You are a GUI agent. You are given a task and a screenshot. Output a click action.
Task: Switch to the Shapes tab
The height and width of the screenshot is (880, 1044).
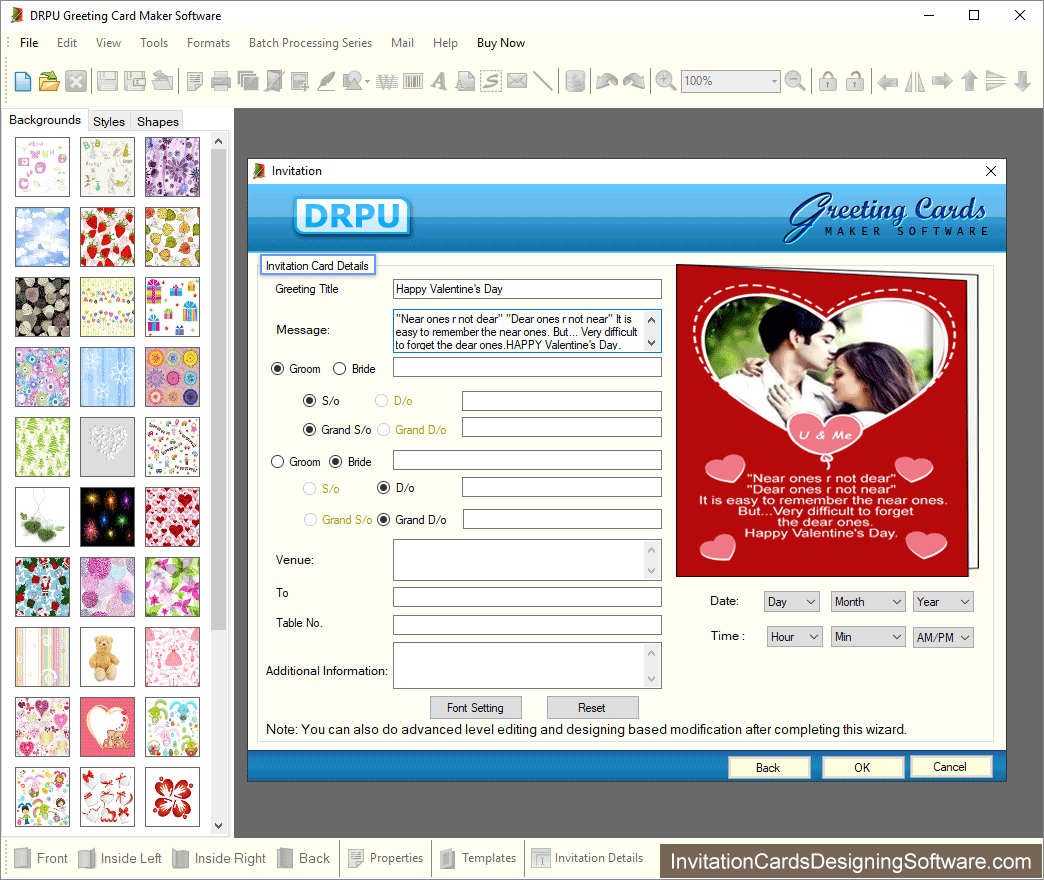(x=158, y=121)
